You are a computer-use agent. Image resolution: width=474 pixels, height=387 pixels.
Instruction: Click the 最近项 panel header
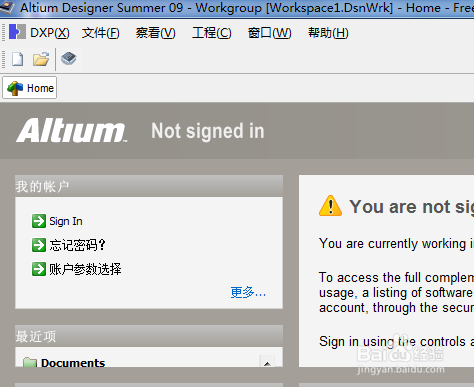click(x=149, y=336)
